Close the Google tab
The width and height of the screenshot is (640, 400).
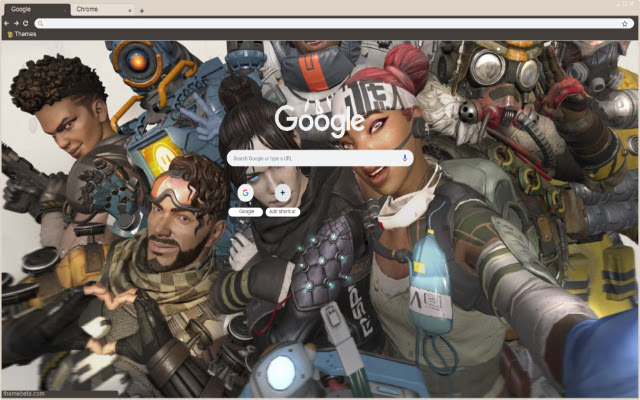[x=65, y=11]
